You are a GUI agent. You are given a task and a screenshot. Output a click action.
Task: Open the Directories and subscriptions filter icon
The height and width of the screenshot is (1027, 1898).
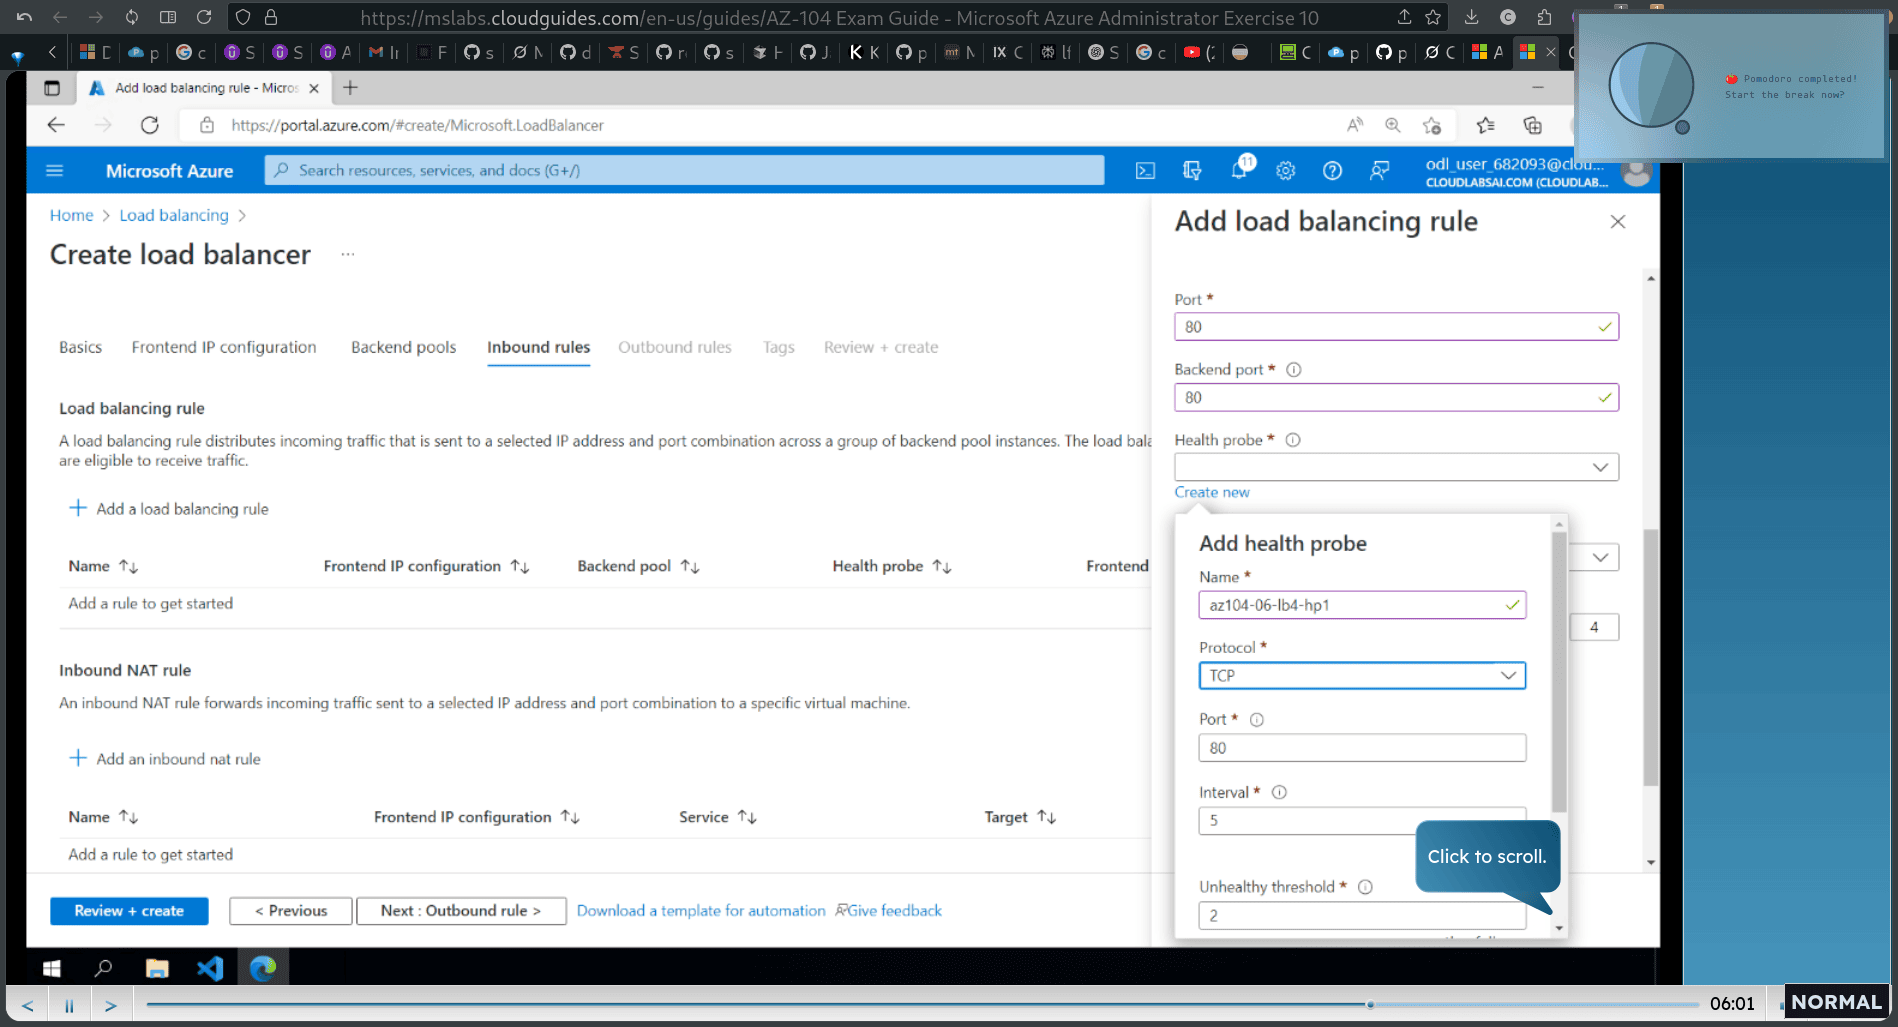[1192, 171]
